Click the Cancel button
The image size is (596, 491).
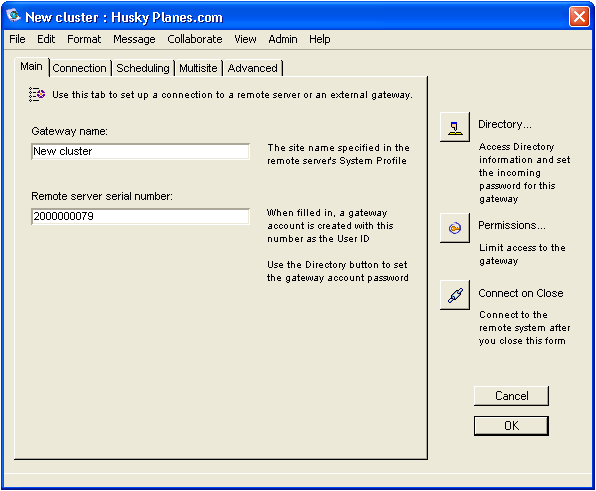(511, 396)
